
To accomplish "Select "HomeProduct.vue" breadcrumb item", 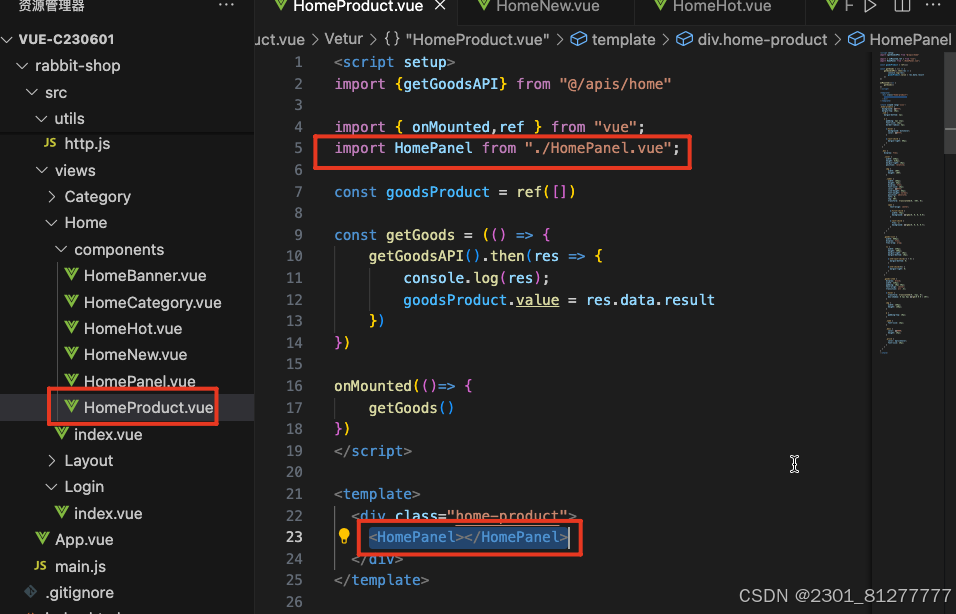I will coord(467,40).
